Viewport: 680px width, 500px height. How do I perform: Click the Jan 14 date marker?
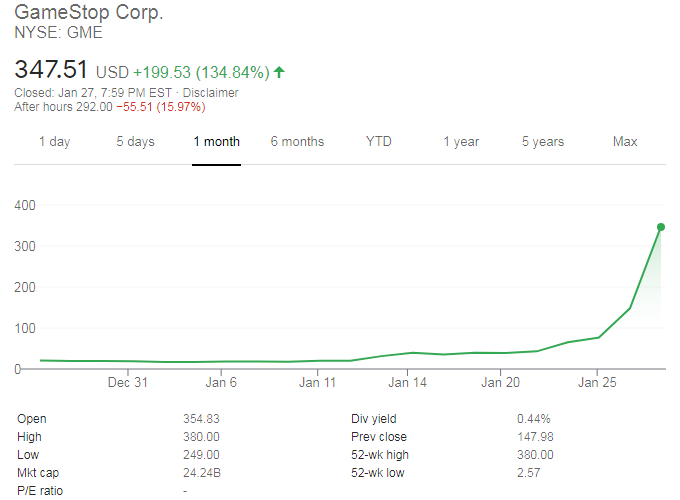pos(408,382)
